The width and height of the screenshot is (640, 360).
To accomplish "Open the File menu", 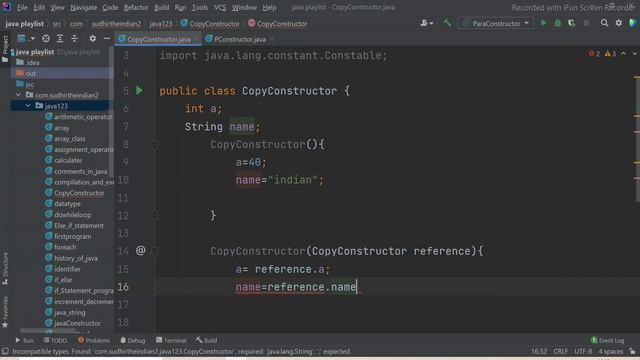I will pos(22,7).
